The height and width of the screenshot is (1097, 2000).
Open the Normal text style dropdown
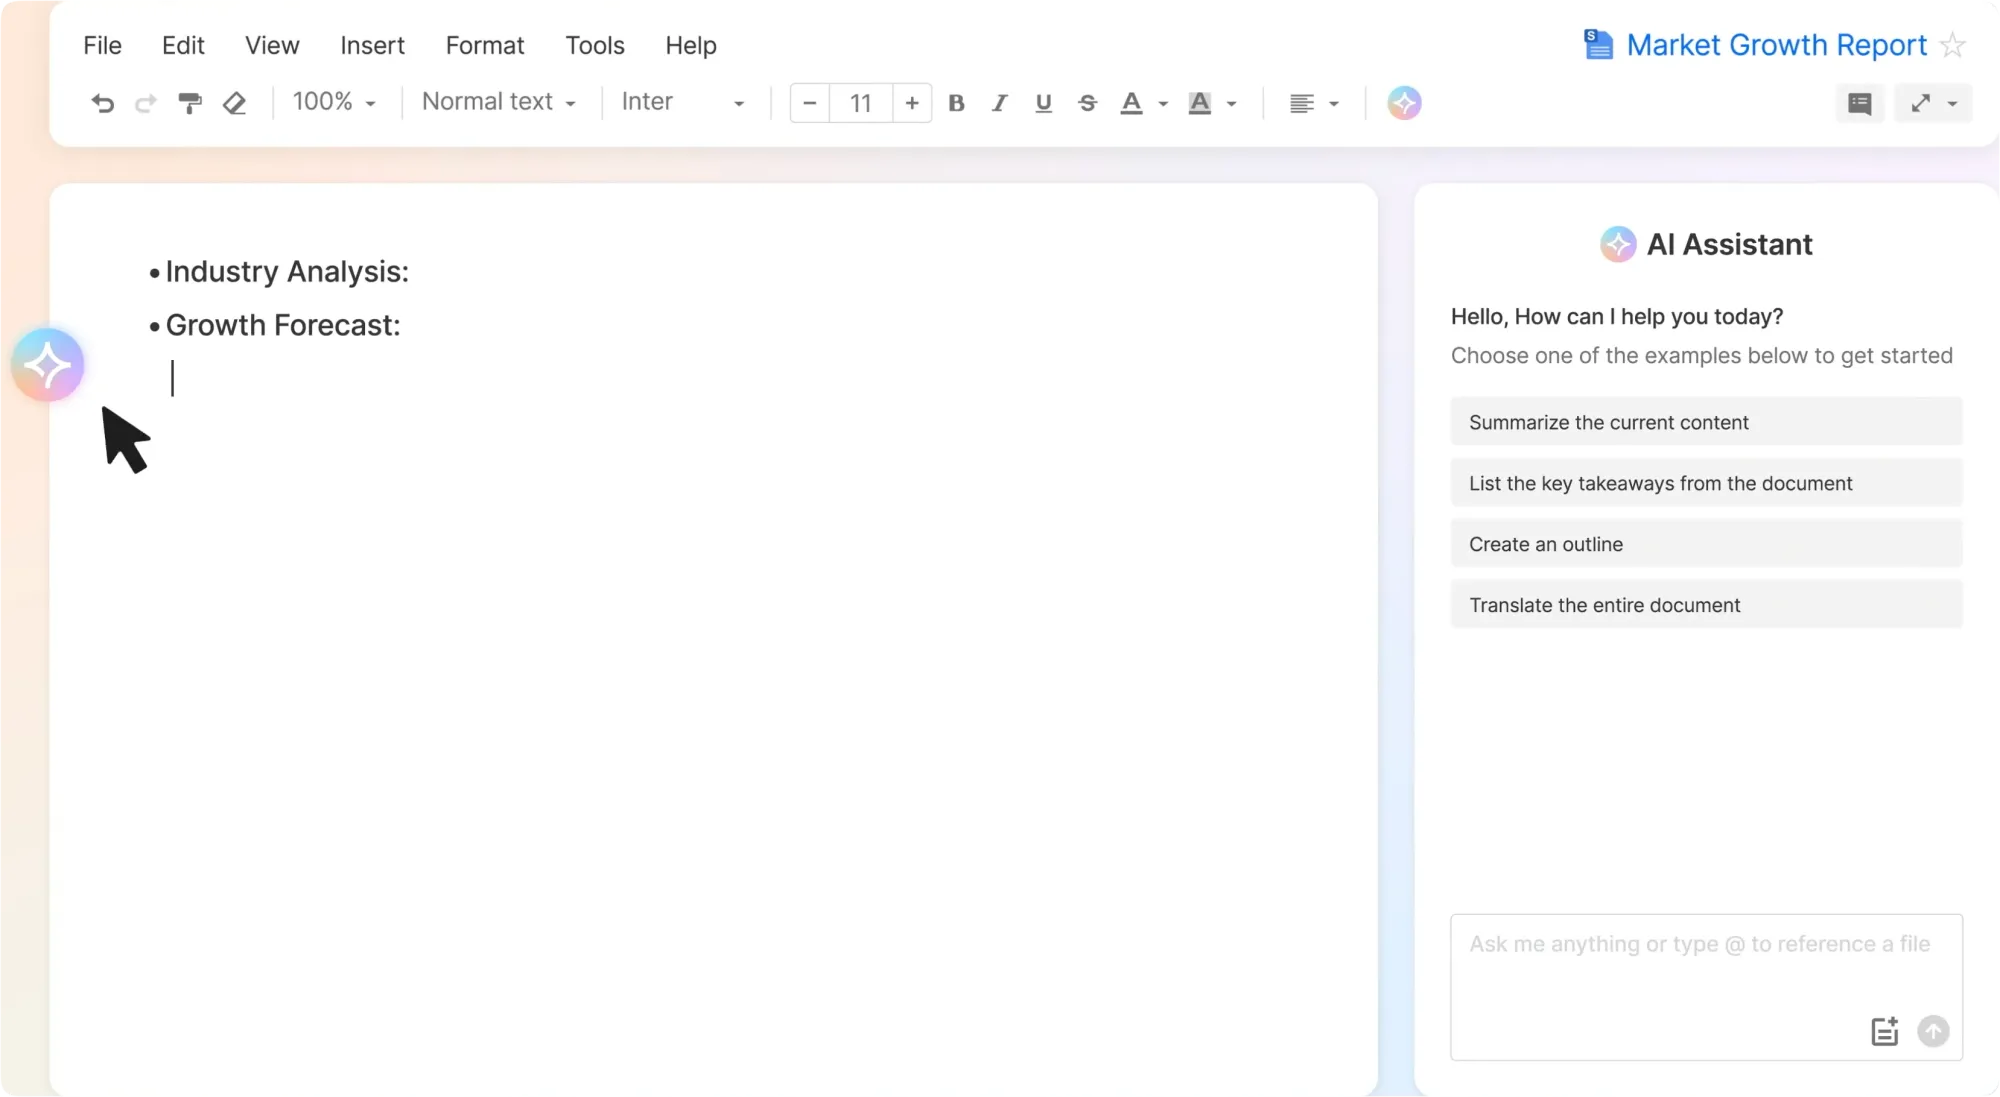pyautogui.click(x=499, y=102)
